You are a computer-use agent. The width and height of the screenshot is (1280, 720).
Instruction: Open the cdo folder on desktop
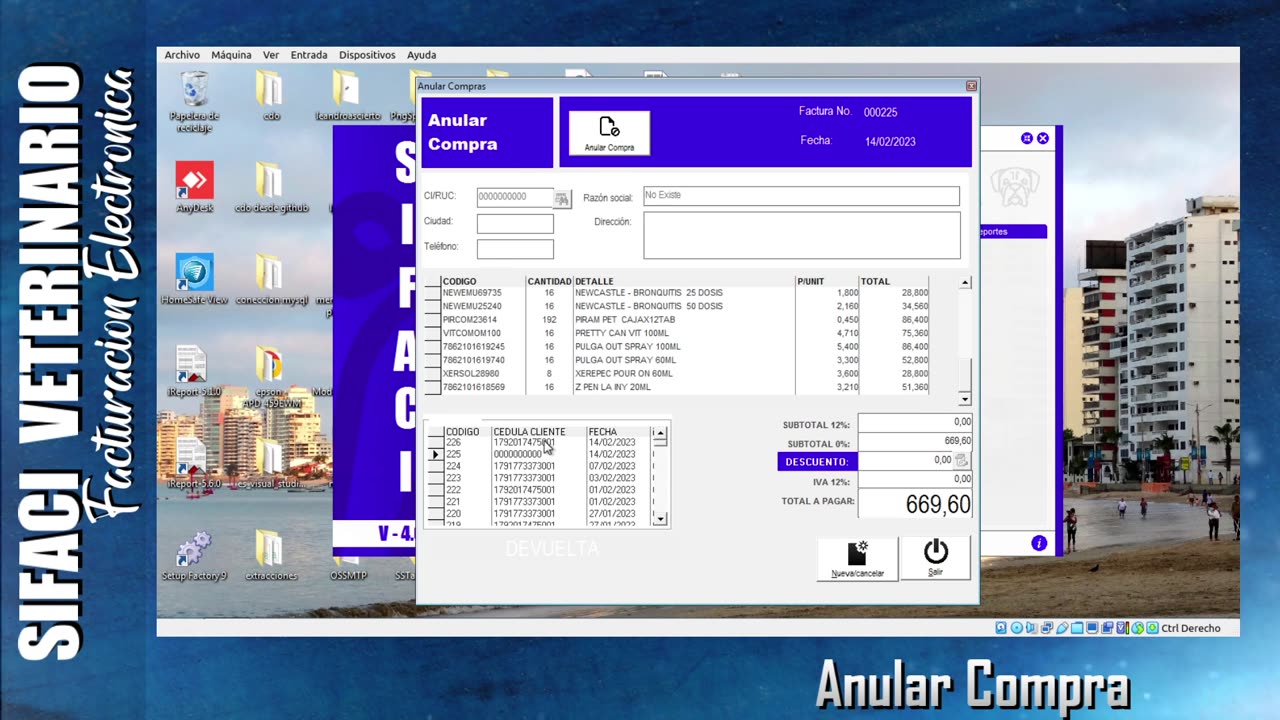tap(271, 96)
